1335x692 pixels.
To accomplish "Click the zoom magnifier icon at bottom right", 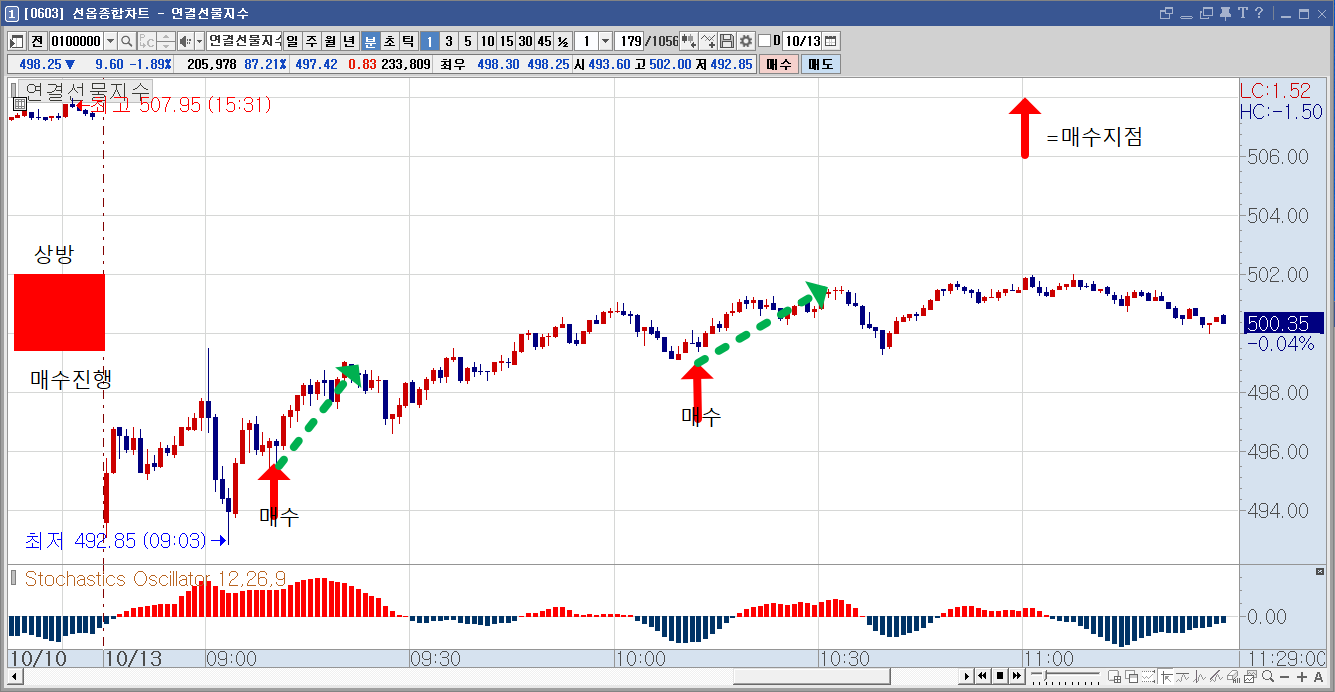I will (1267, 677).
